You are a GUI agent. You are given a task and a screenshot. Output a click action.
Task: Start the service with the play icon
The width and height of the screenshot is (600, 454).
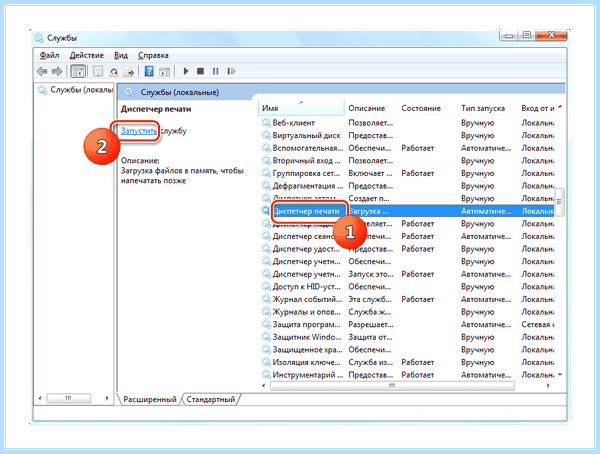coord(186,71)
